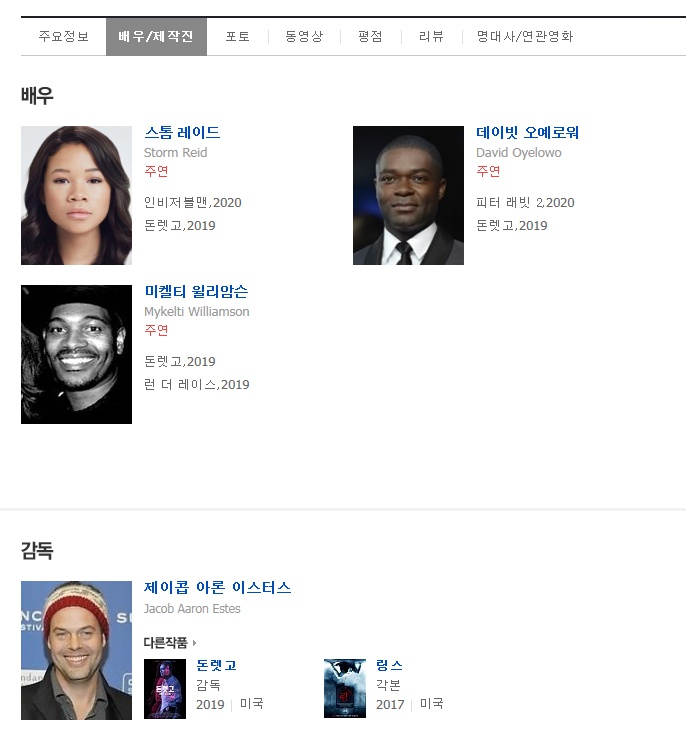The height and width of the screenshot is (741, 686).
Task: Click director Jacob Aaron Estes's photo
Action: pos(77,650)
